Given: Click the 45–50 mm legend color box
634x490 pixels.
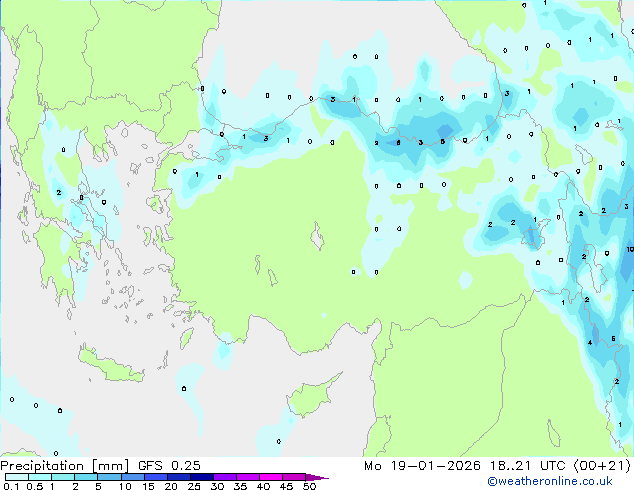Looking at the screenshot, I should click(x=294, y=477).
